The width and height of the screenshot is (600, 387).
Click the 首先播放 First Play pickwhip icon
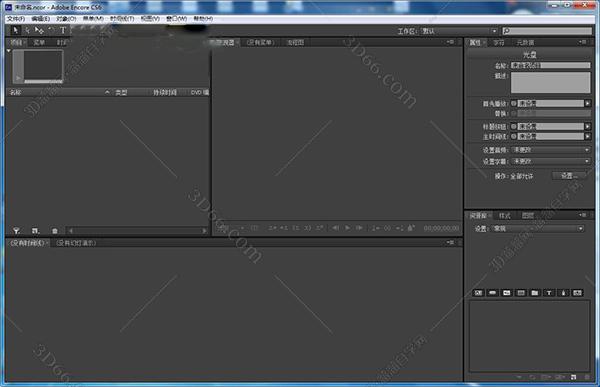(514, 103)
